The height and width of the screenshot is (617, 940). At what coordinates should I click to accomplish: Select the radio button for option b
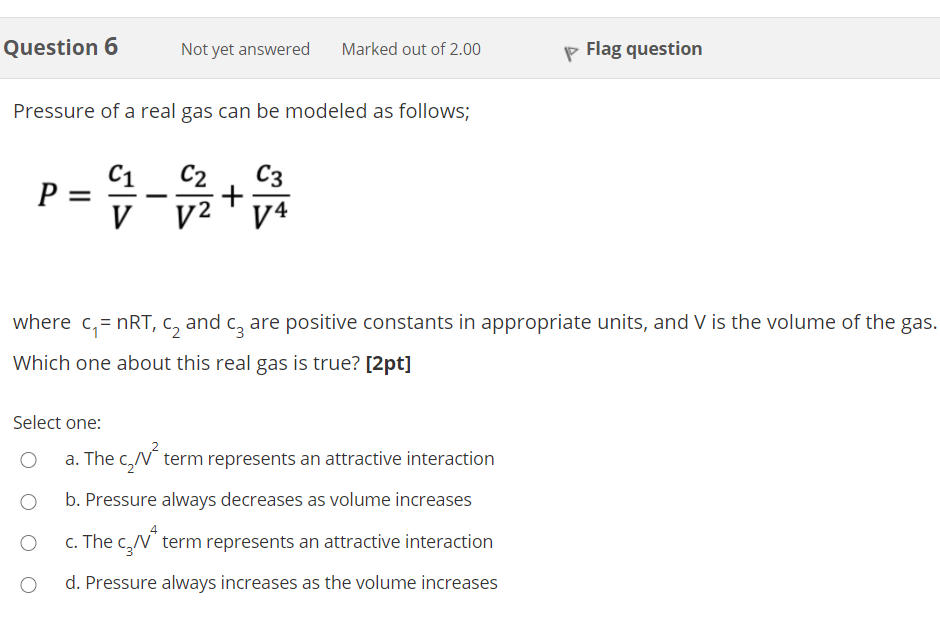29,501
